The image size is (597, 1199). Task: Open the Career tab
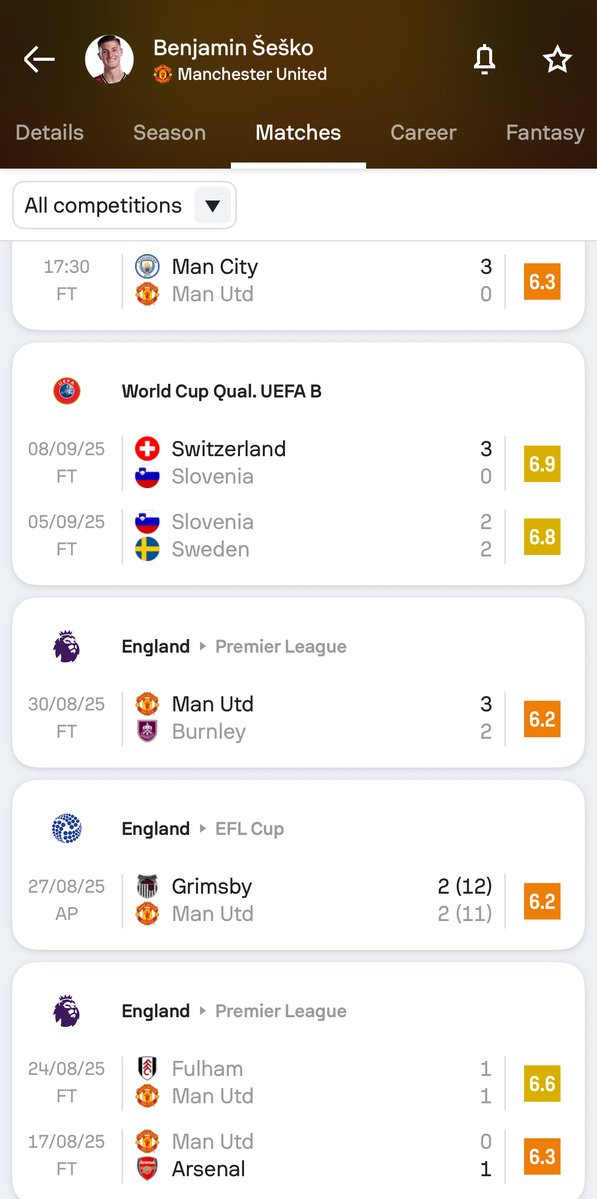[x=423, y=132]
